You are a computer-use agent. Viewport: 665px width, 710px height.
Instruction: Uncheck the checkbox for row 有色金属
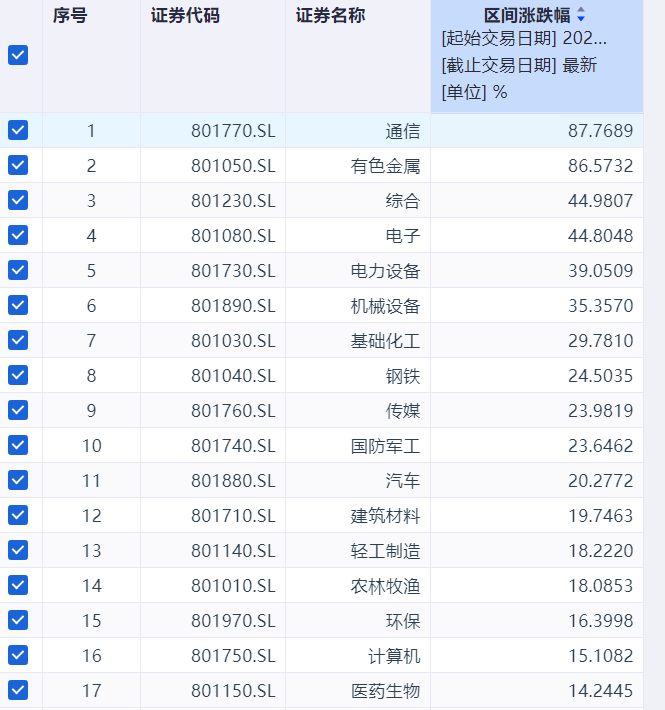(x=18, y=165)
